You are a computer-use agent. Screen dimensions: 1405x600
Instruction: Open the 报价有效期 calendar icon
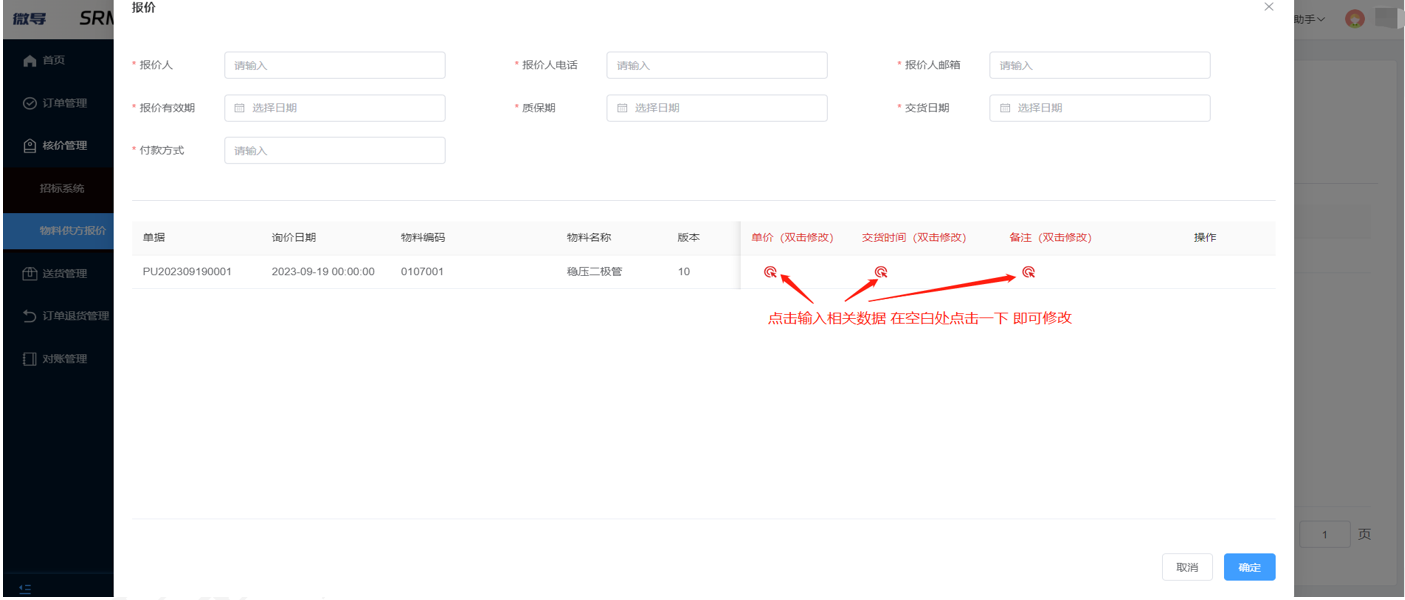click(237, 107)
